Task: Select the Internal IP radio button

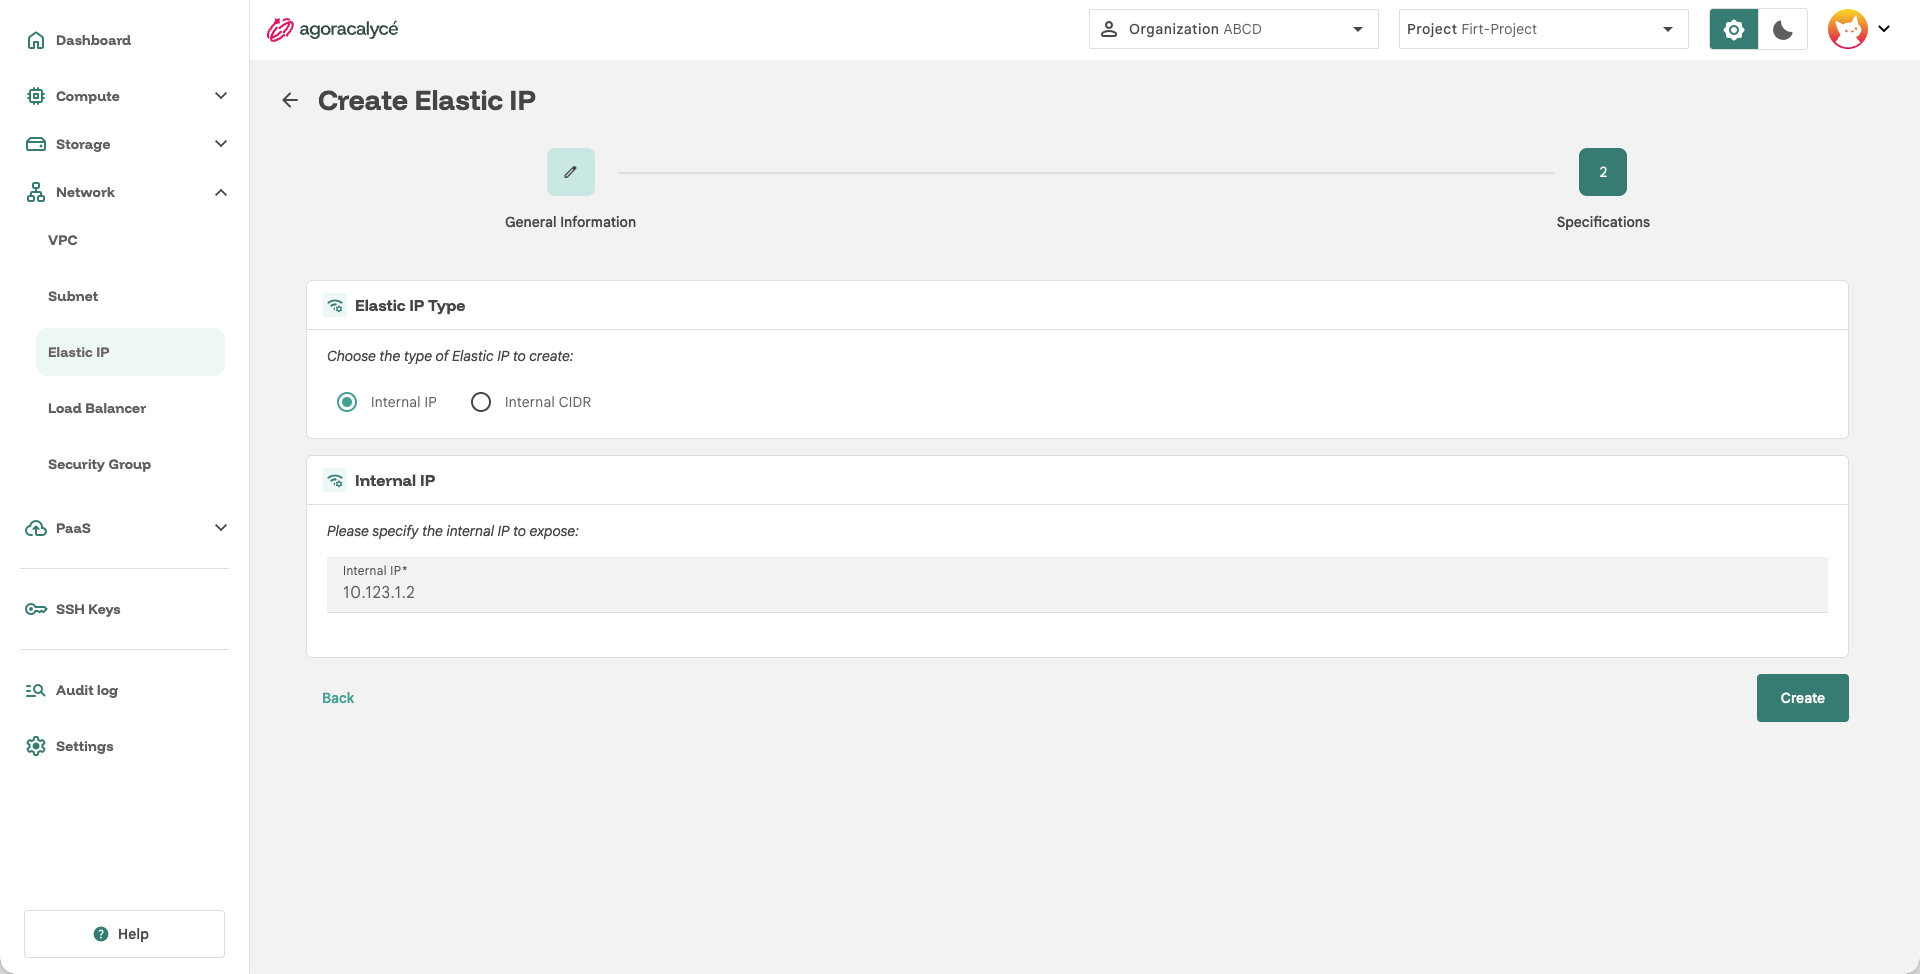Action: pos(347,402)
